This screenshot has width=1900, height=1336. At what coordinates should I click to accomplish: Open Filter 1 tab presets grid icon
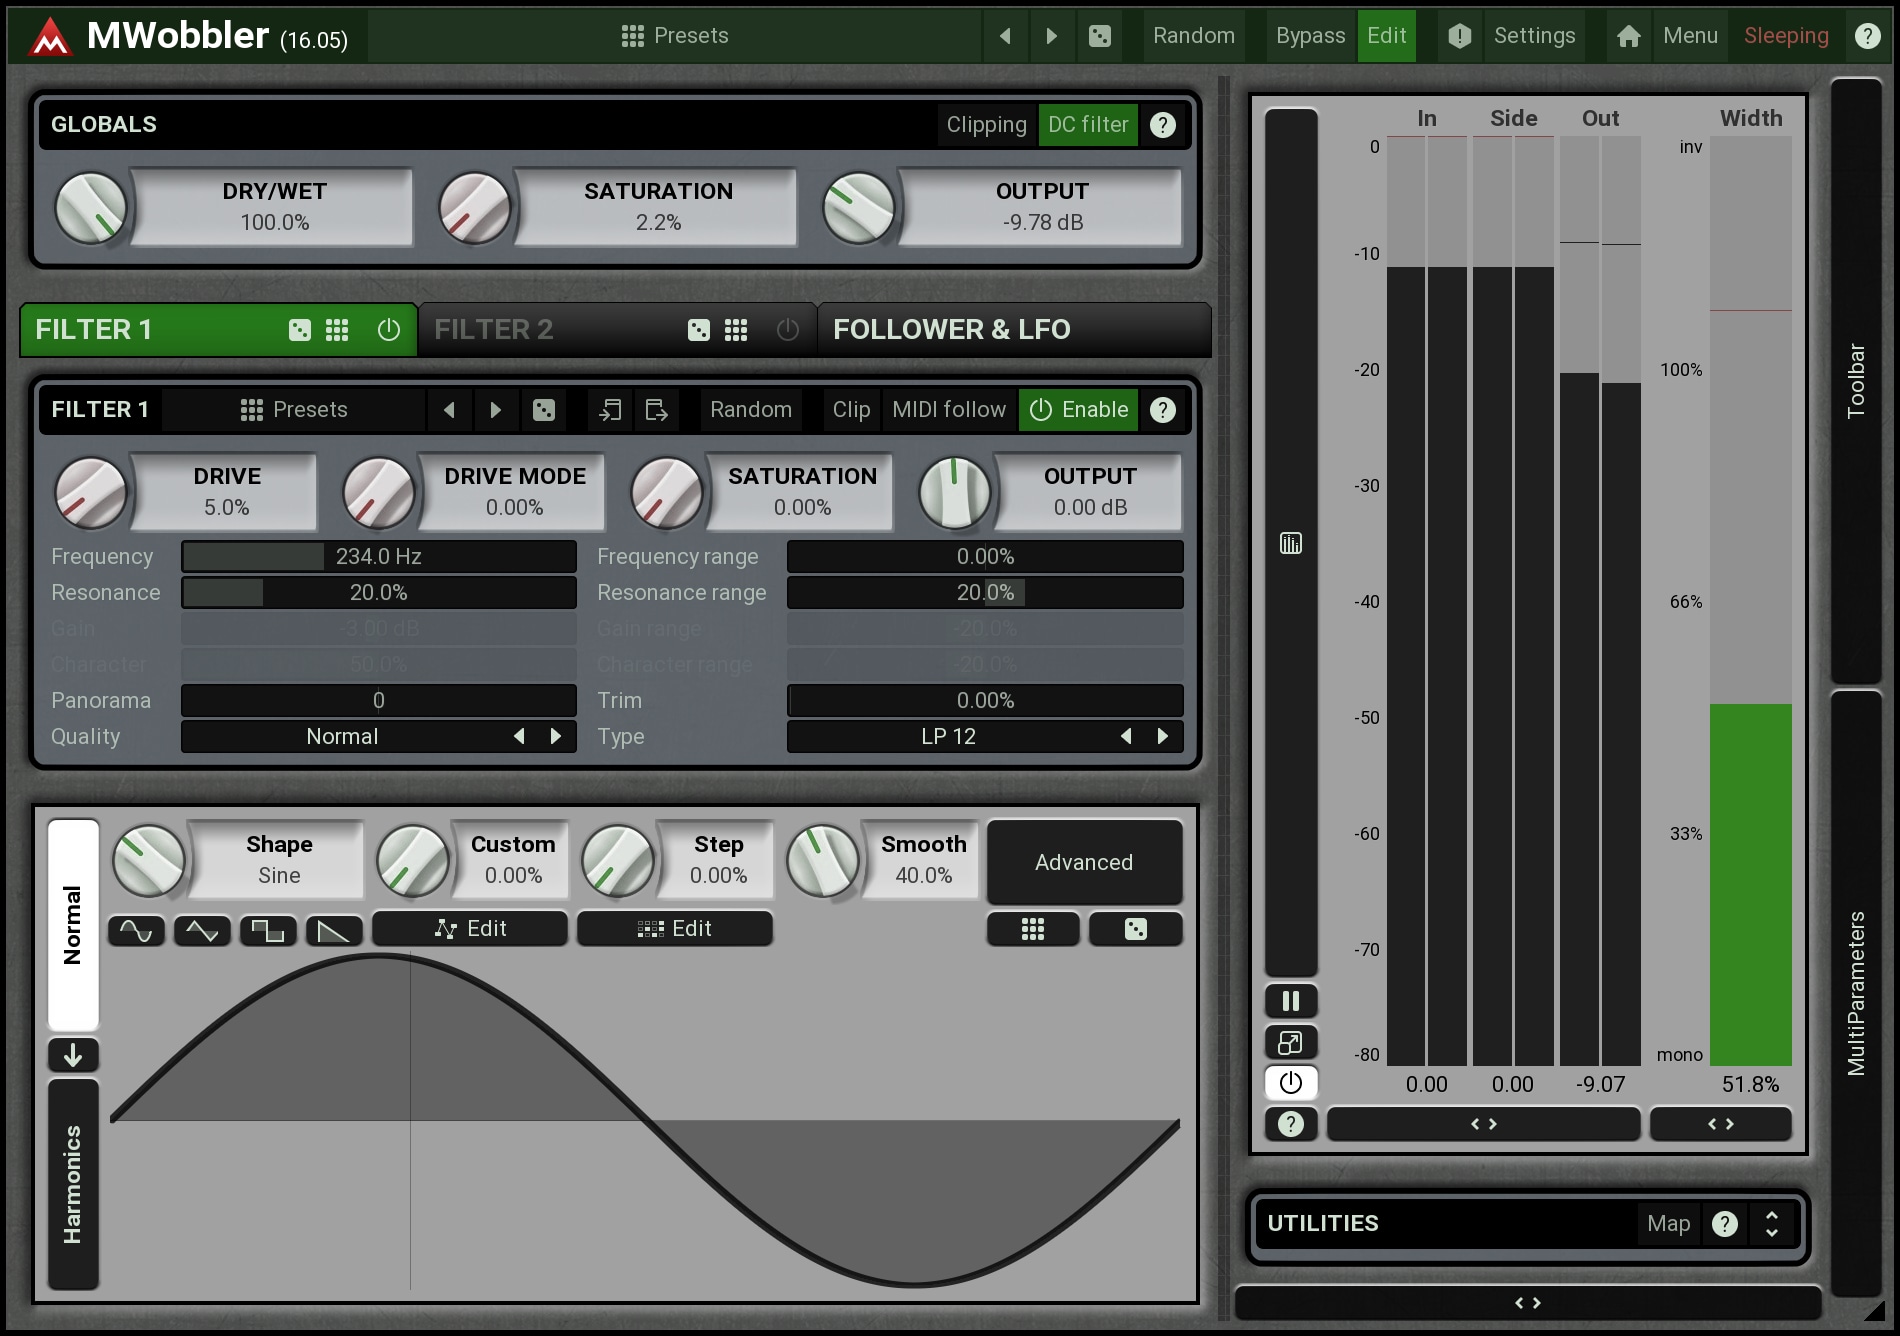tap(337, 330)
